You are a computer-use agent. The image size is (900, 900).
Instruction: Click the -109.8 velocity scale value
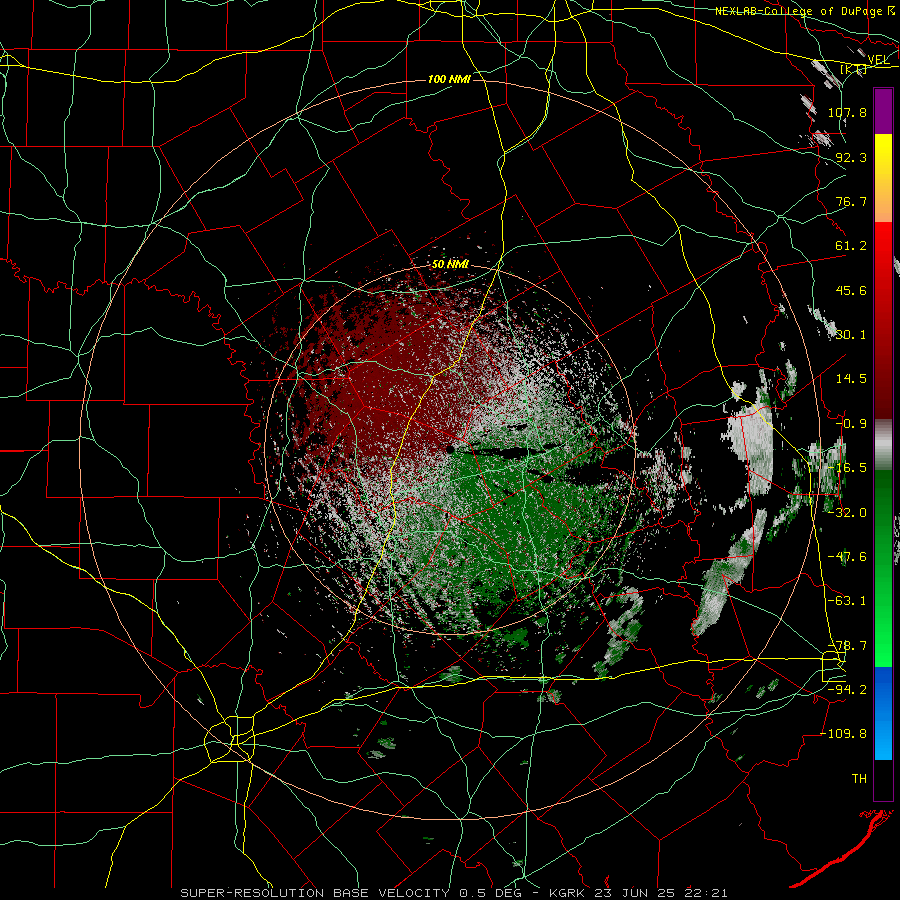click(x=843, y=734)
